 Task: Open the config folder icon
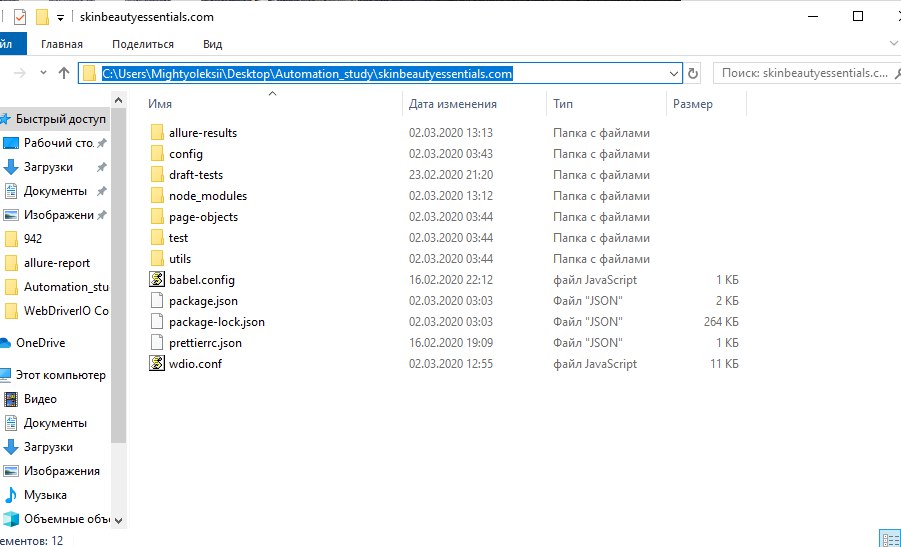(157, 154)
